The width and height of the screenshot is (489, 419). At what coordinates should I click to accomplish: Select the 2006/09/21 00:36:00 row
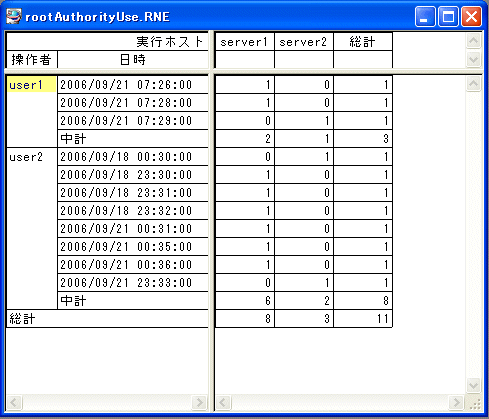[x=133, y=265]
